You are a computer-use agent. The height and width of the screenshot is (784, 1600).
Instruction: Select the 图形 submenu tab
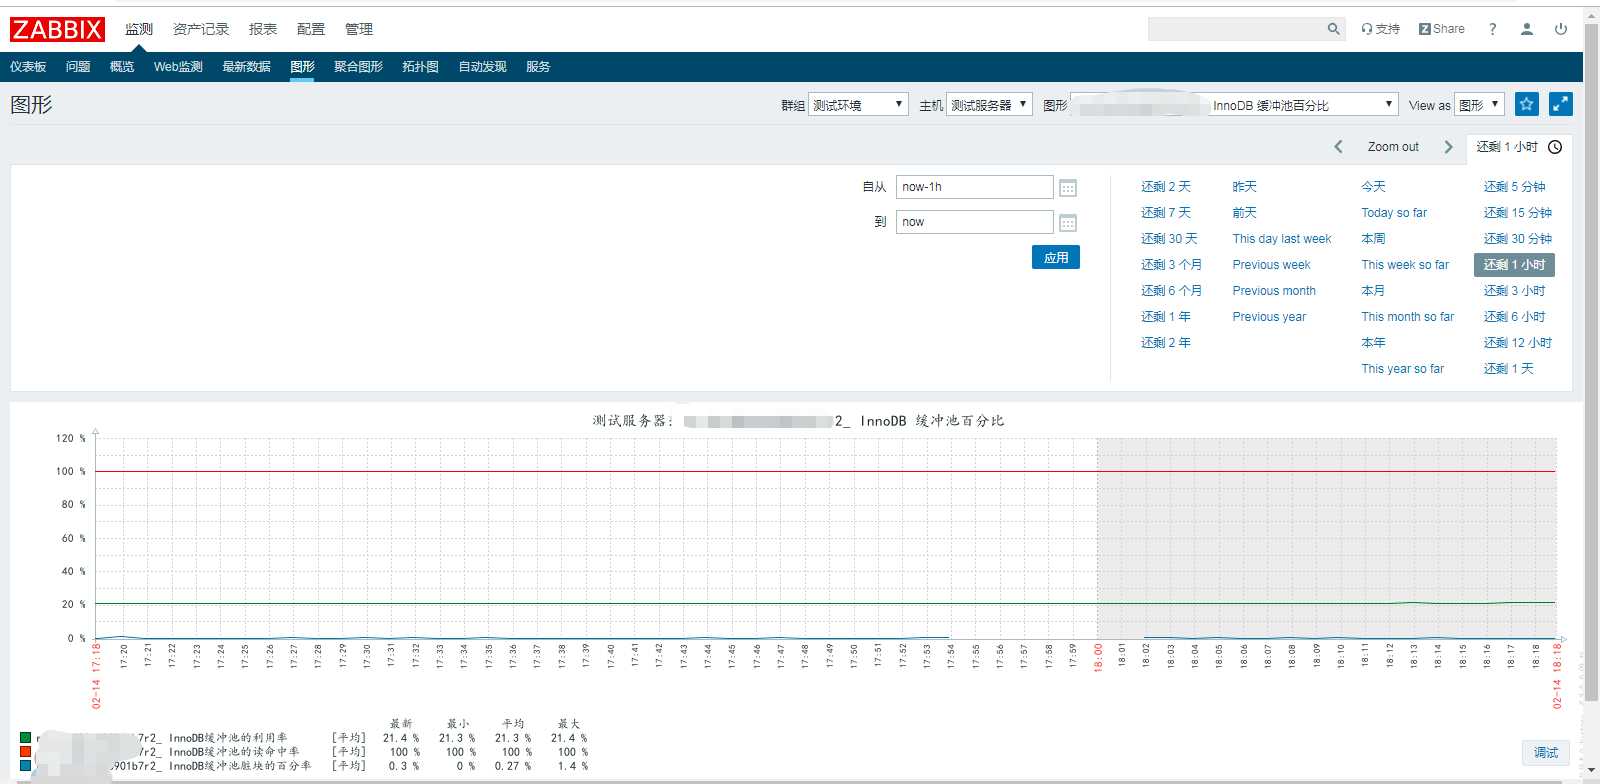pos(302,67)
